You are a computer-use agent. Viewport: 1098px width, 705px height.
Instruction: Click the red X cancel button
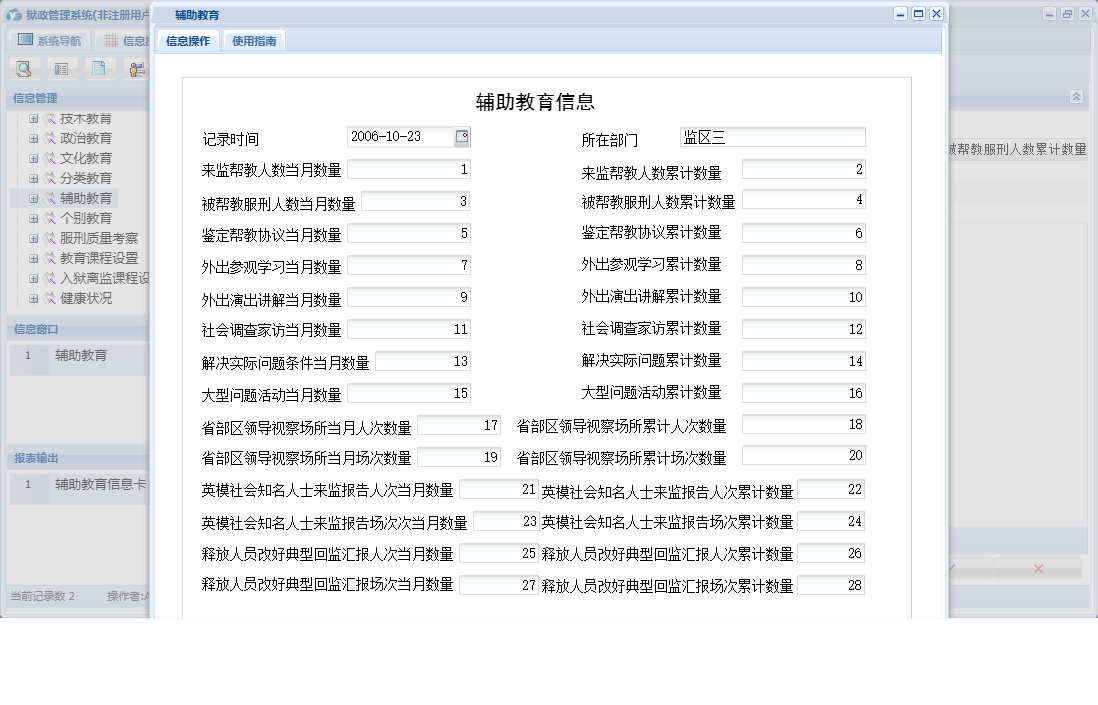click(1039, 567)
